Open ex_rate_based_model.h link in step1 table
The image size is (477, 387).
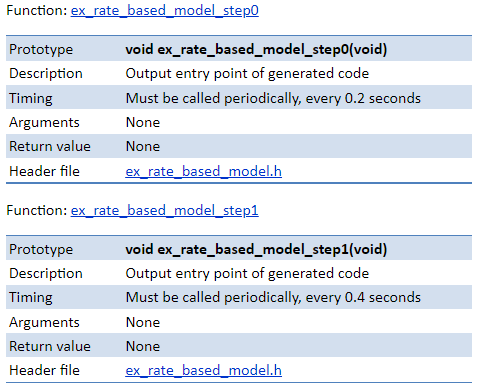203,370
